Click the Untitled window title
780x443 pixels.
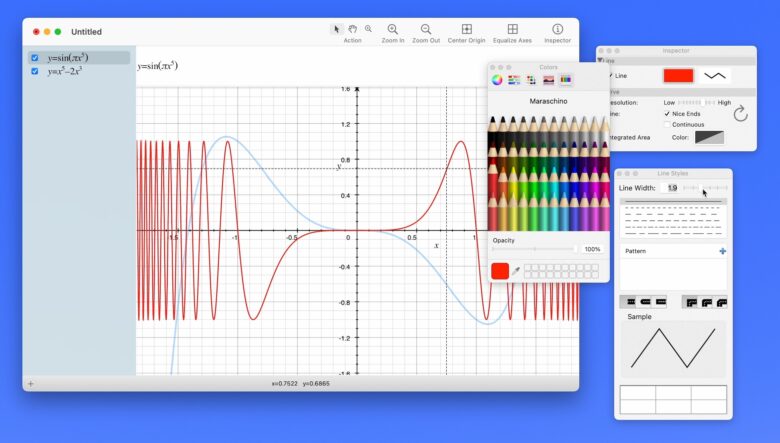(86, 32)
